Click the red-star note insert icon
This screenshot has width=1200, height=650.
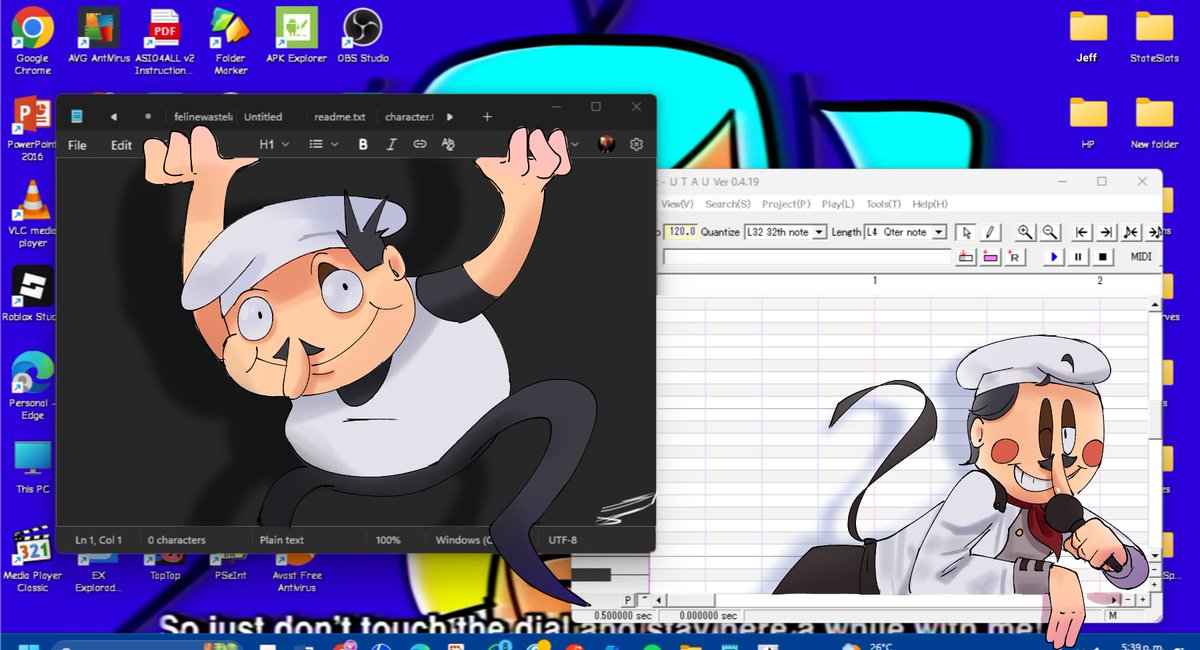click(966, 257)
